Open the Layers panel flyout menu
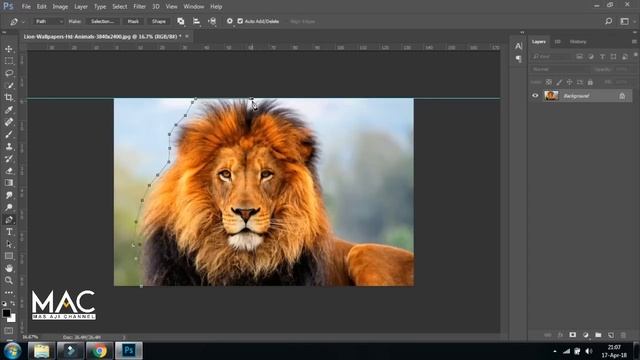The width and height of the screenshot is (640, 360). [x=634, y=42]
